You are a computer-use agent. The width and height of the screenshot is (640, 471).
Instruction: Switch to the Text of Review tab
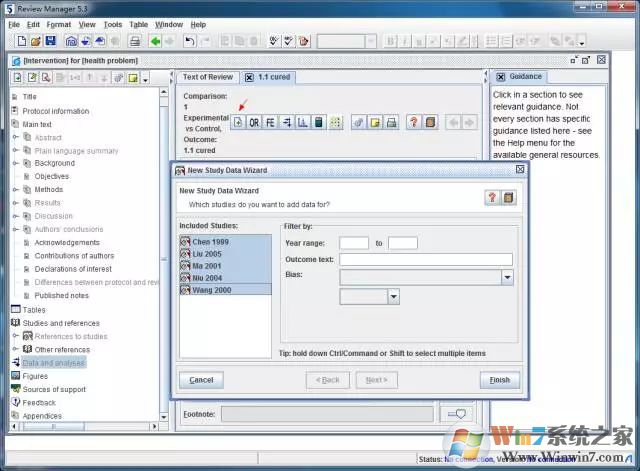[x=208, y=77]
